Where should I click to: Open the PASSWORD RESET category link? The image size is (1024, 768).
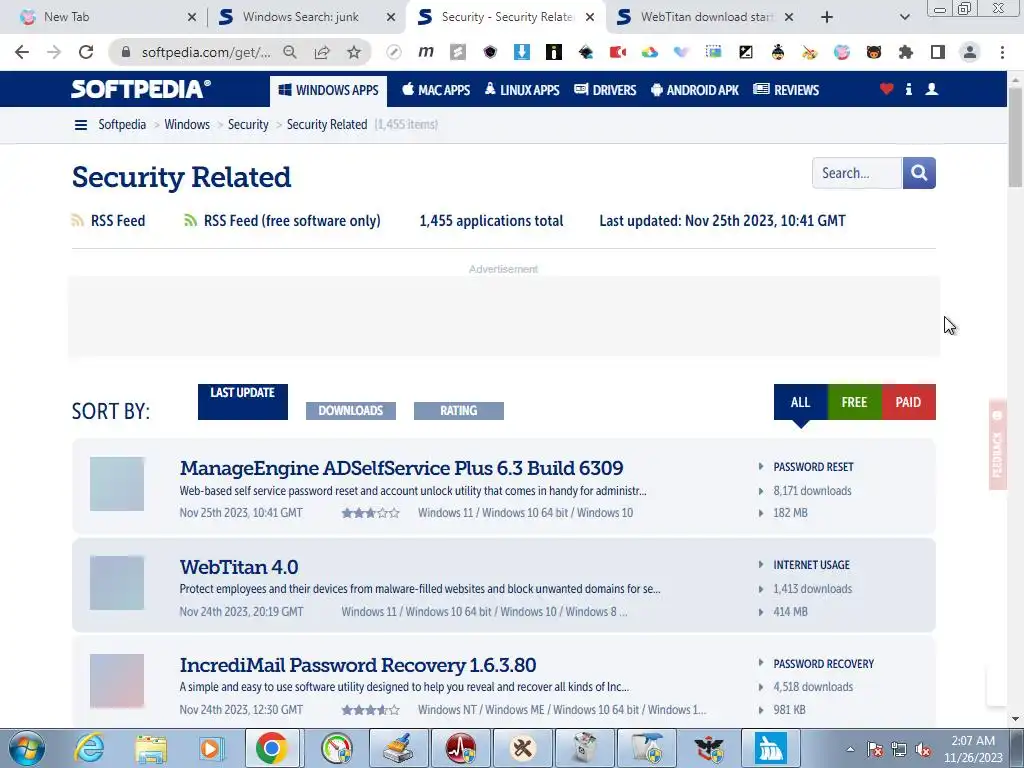[x=813, y=467]
